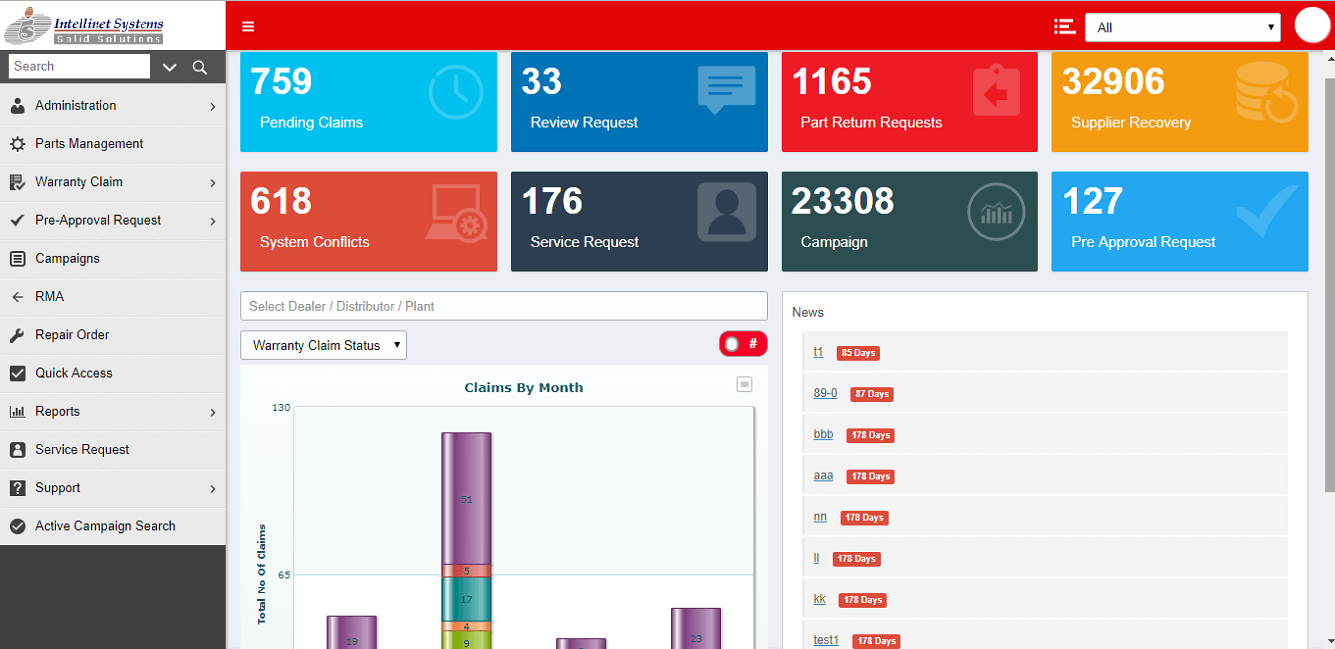1335x649 pixels.
Task: Open the 1165 Part Return Requests card
Action: tap(909, 101)
